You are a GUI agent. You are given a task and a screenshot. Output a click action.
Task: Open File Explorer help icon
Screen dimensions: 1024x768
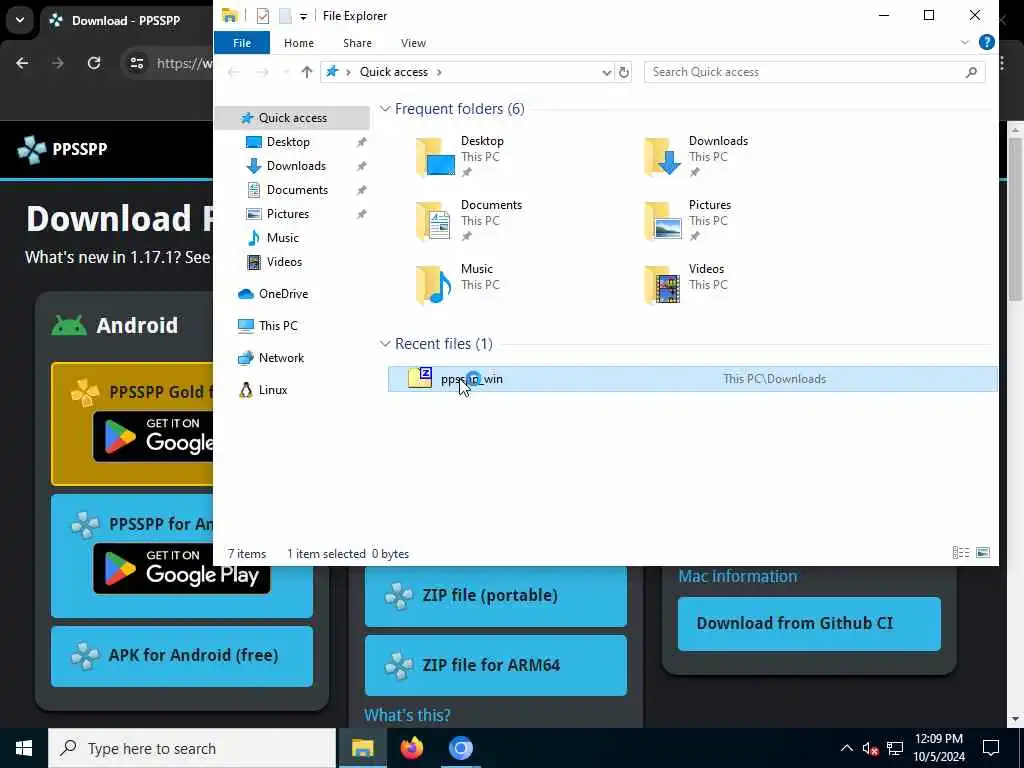(x=987, y=42)
